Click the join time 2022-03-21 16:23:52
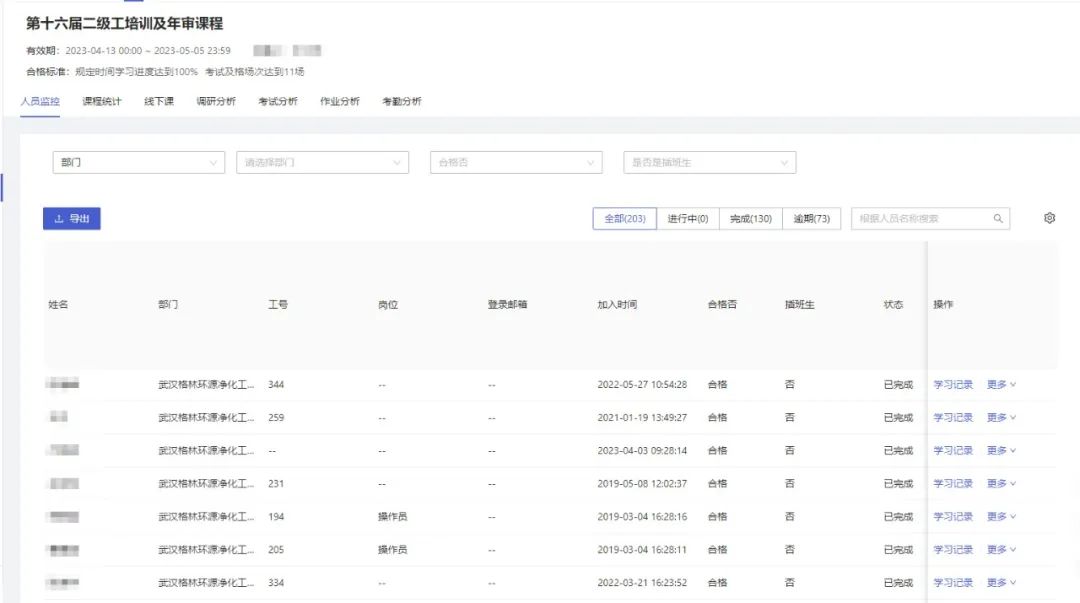This screenshot has width=1080, height=603. pos(642,583)
